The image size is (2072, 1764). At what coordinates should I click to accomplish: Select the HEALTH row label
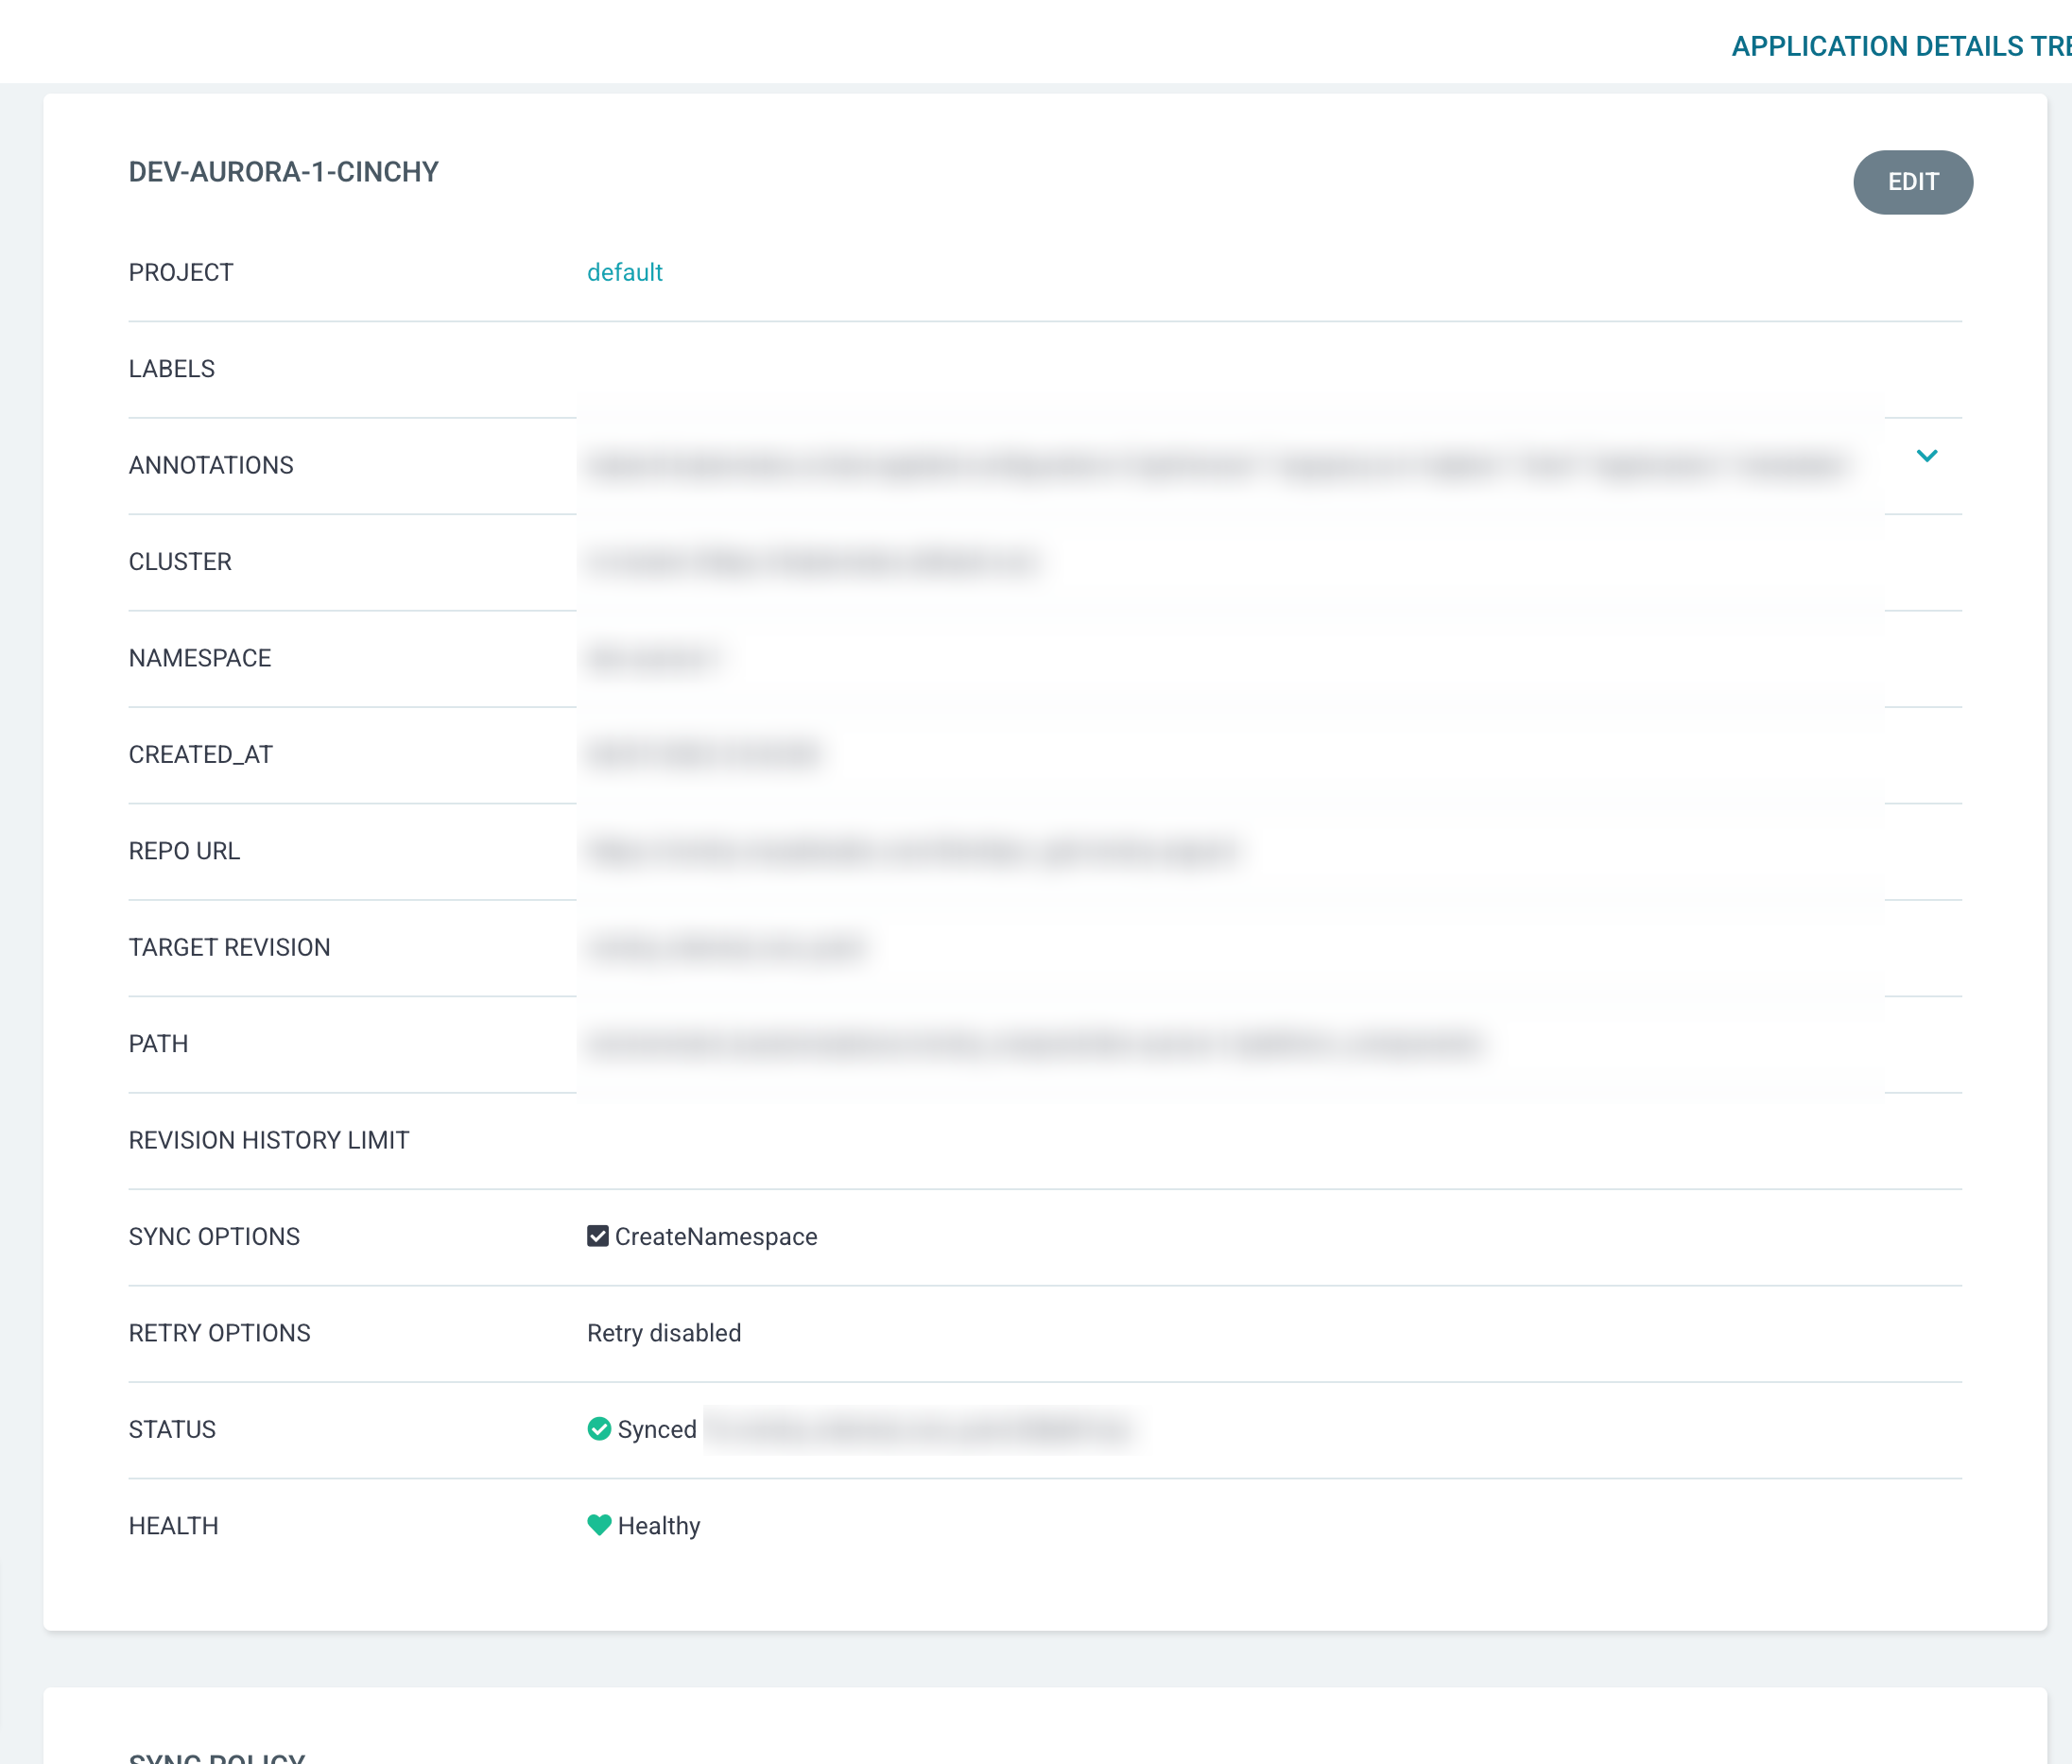(173, 1526)
